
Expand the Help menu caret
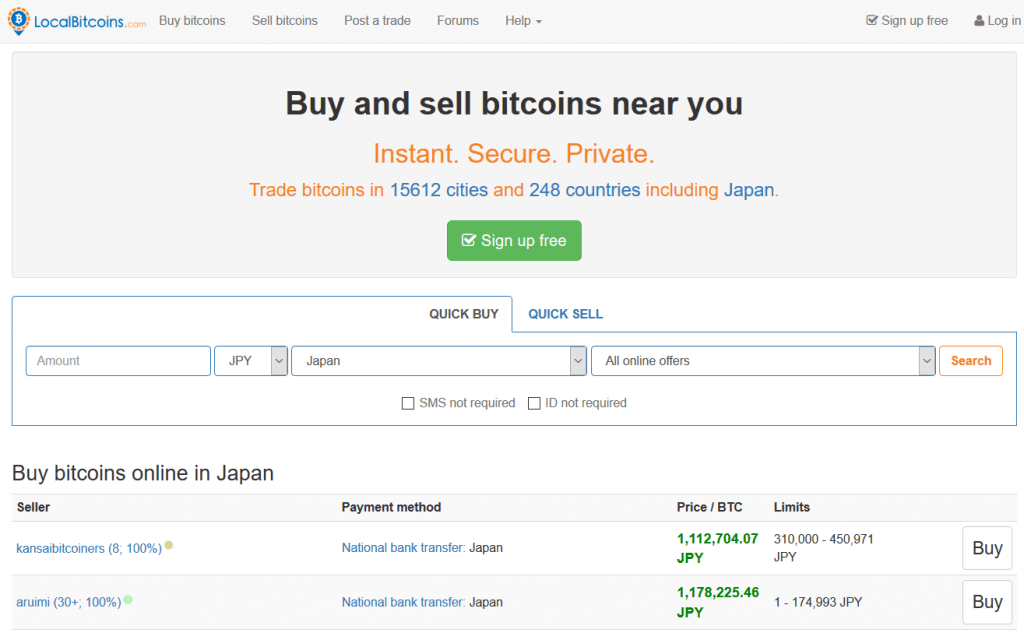(539, 22)
